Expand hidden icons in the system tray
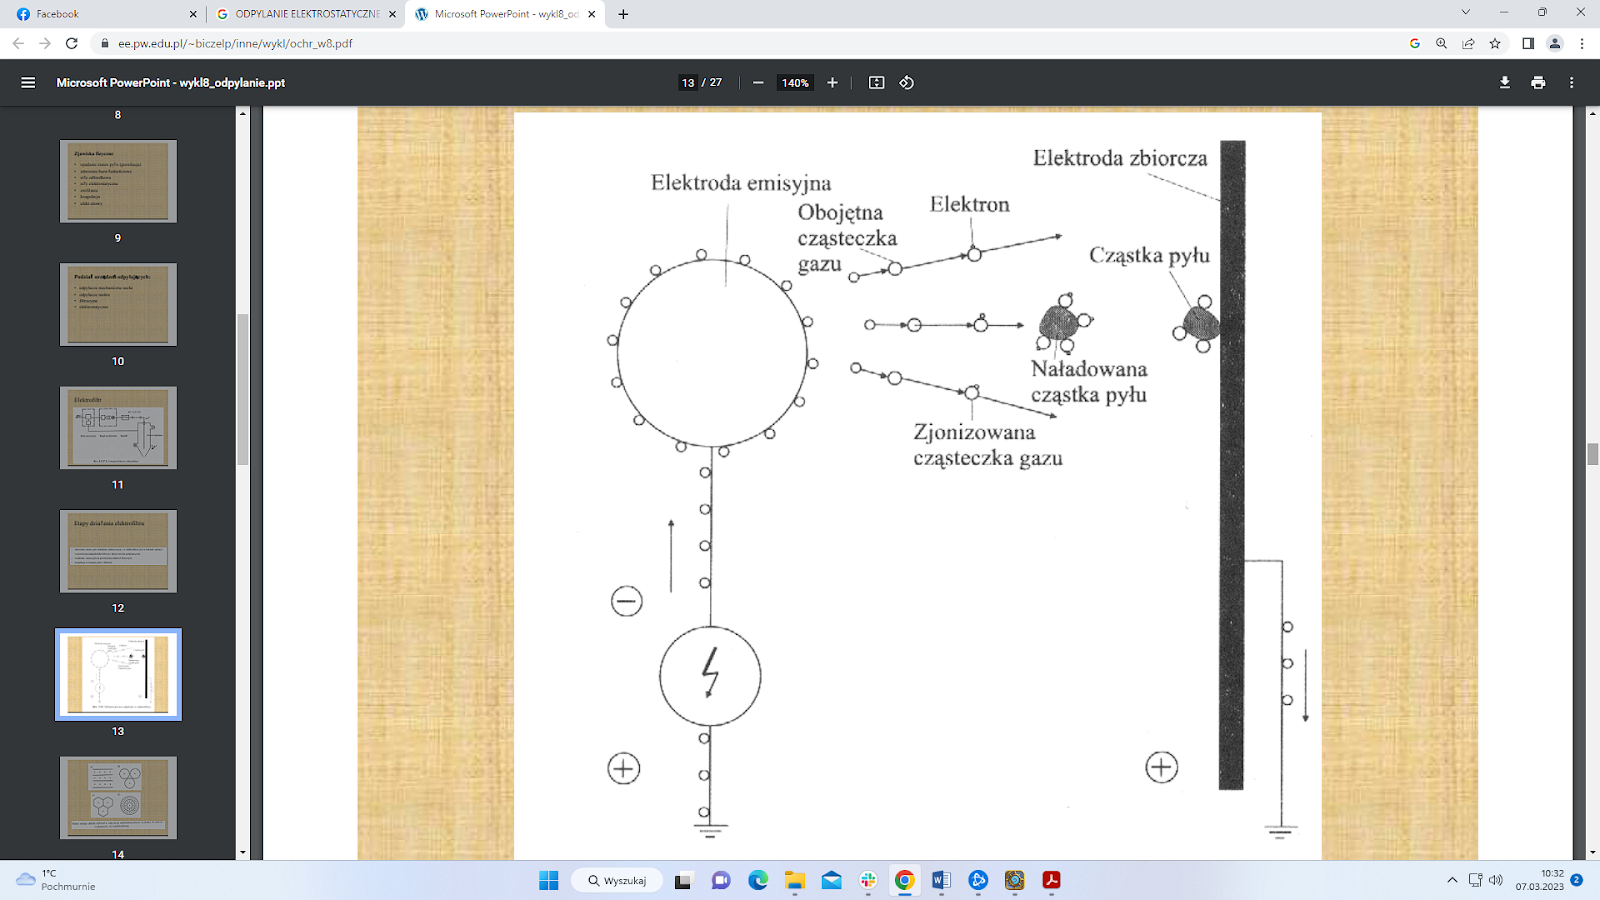This screenshot has height=900, width=1600. pyautogui.click(x=1450, y=880)
